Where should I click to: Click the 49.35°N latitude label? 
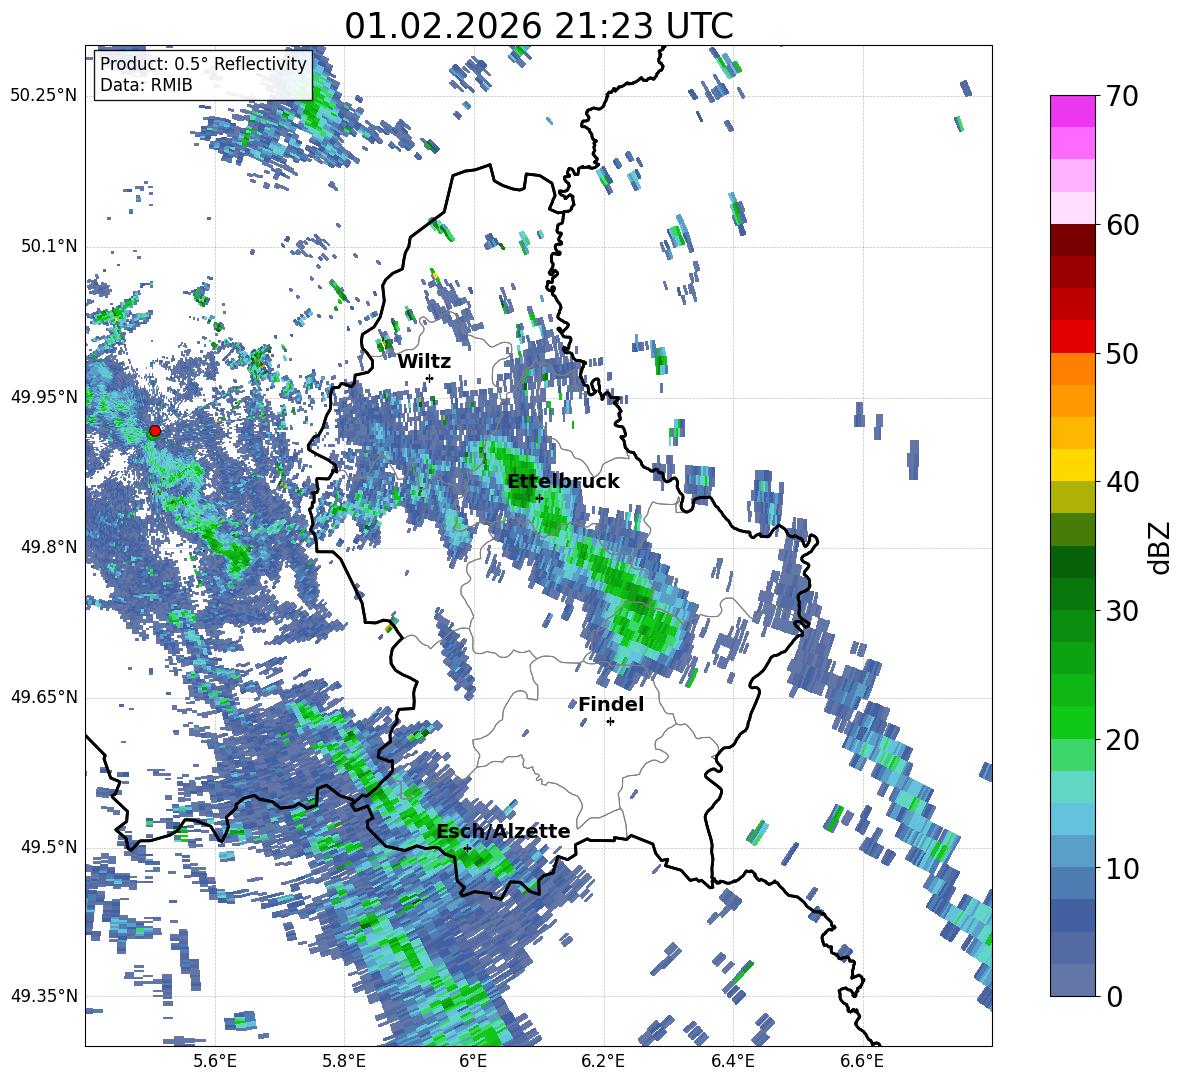pos(44,996)
